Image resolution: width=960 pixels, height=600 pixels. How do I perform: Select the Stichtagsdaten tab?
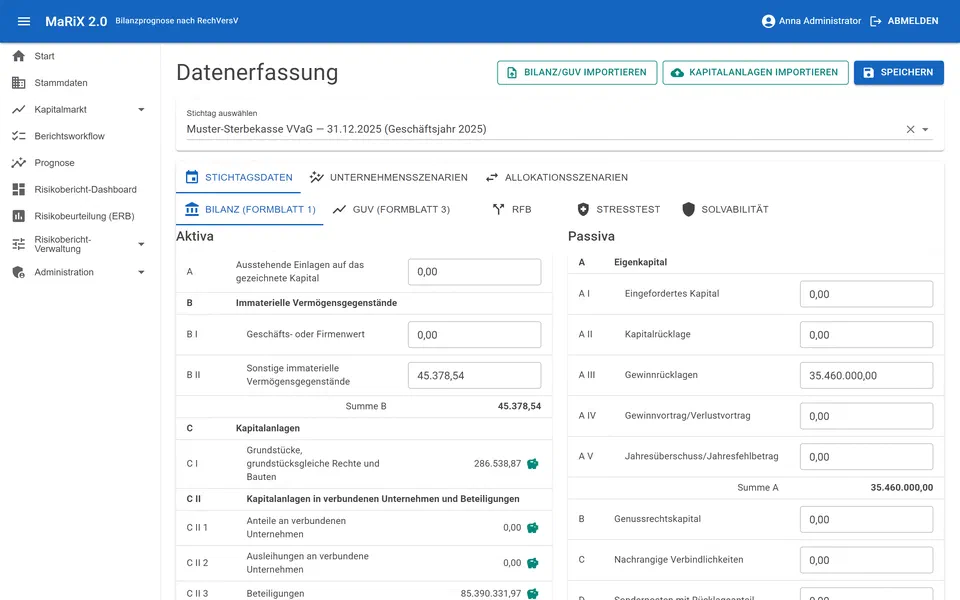point(239,178)
